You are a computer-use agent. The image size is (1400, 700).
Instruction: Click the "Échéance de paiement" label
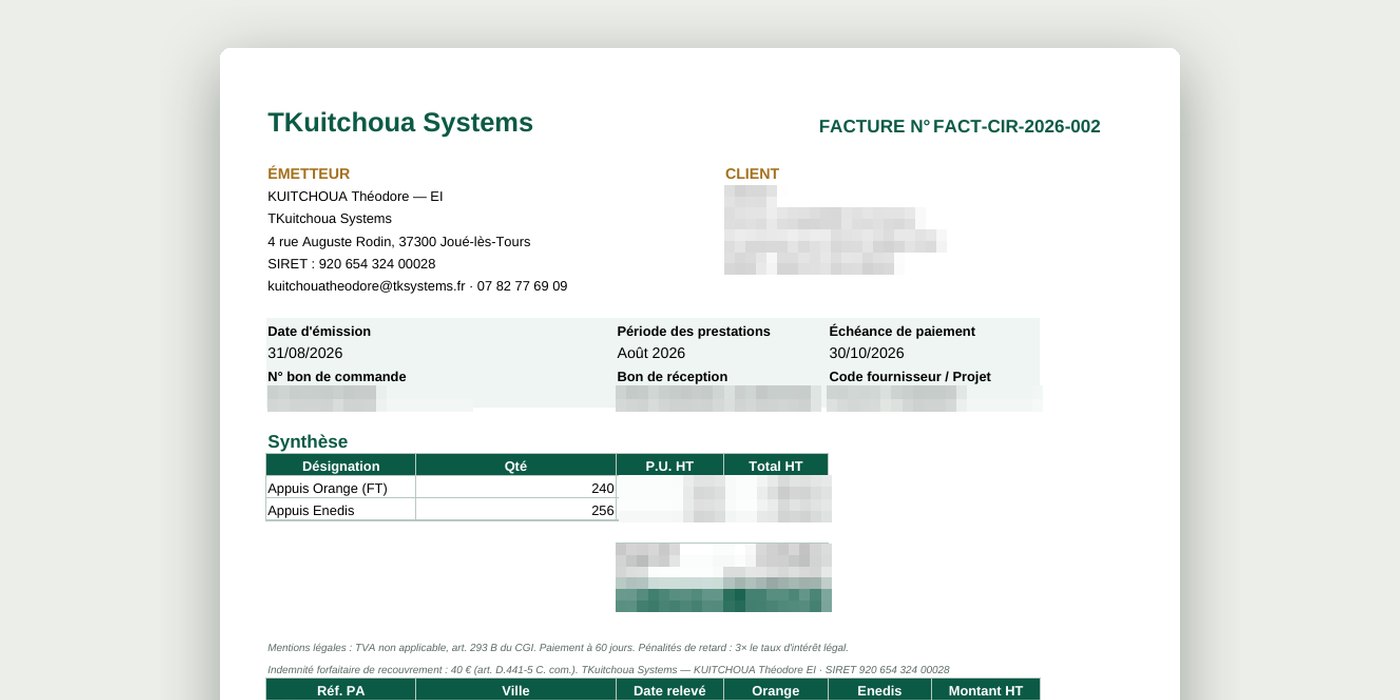(902, 331)
